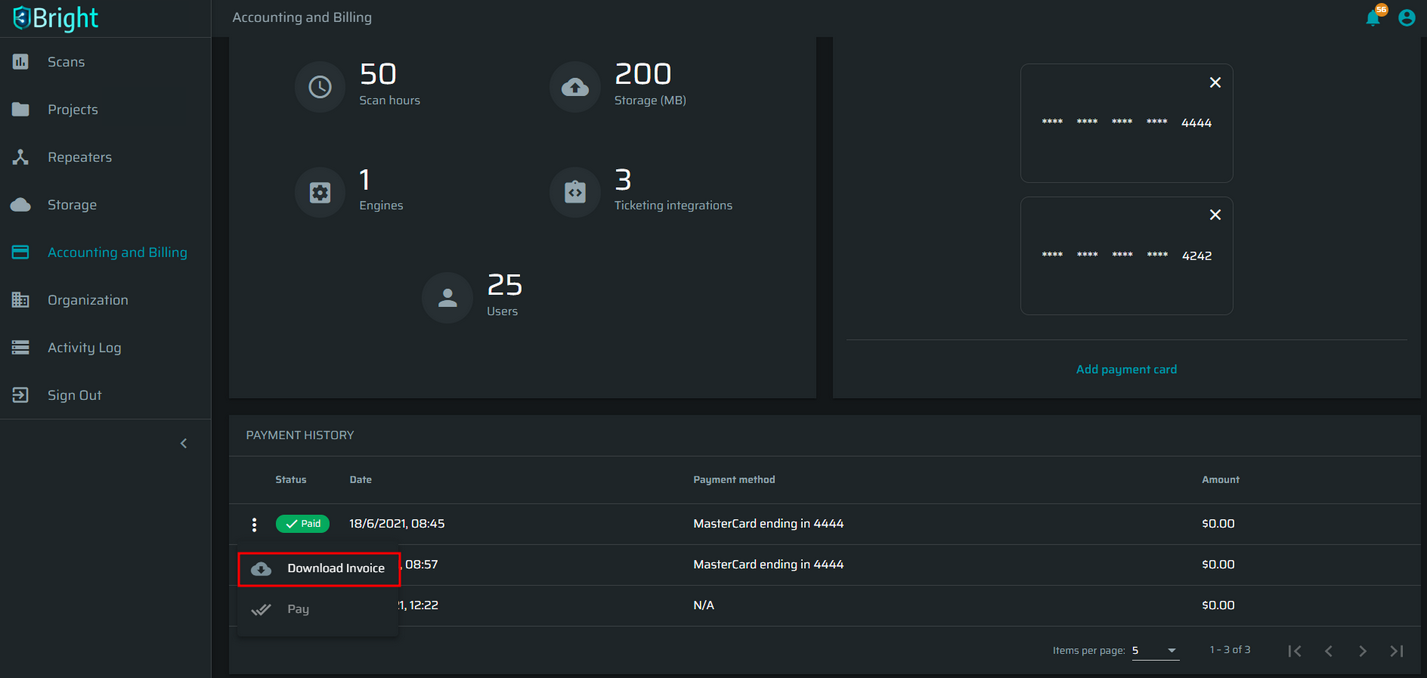Remove the card ending in 4444
The width and height of the screenshot is (1427, 678).
tap(1215, 83)
